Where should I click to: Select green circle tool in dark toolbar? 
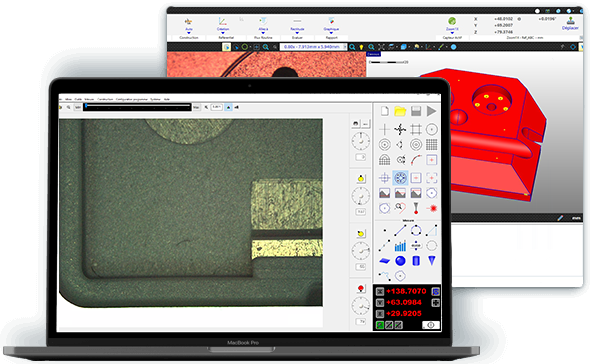pyautogui.click(x=245, y=47)
